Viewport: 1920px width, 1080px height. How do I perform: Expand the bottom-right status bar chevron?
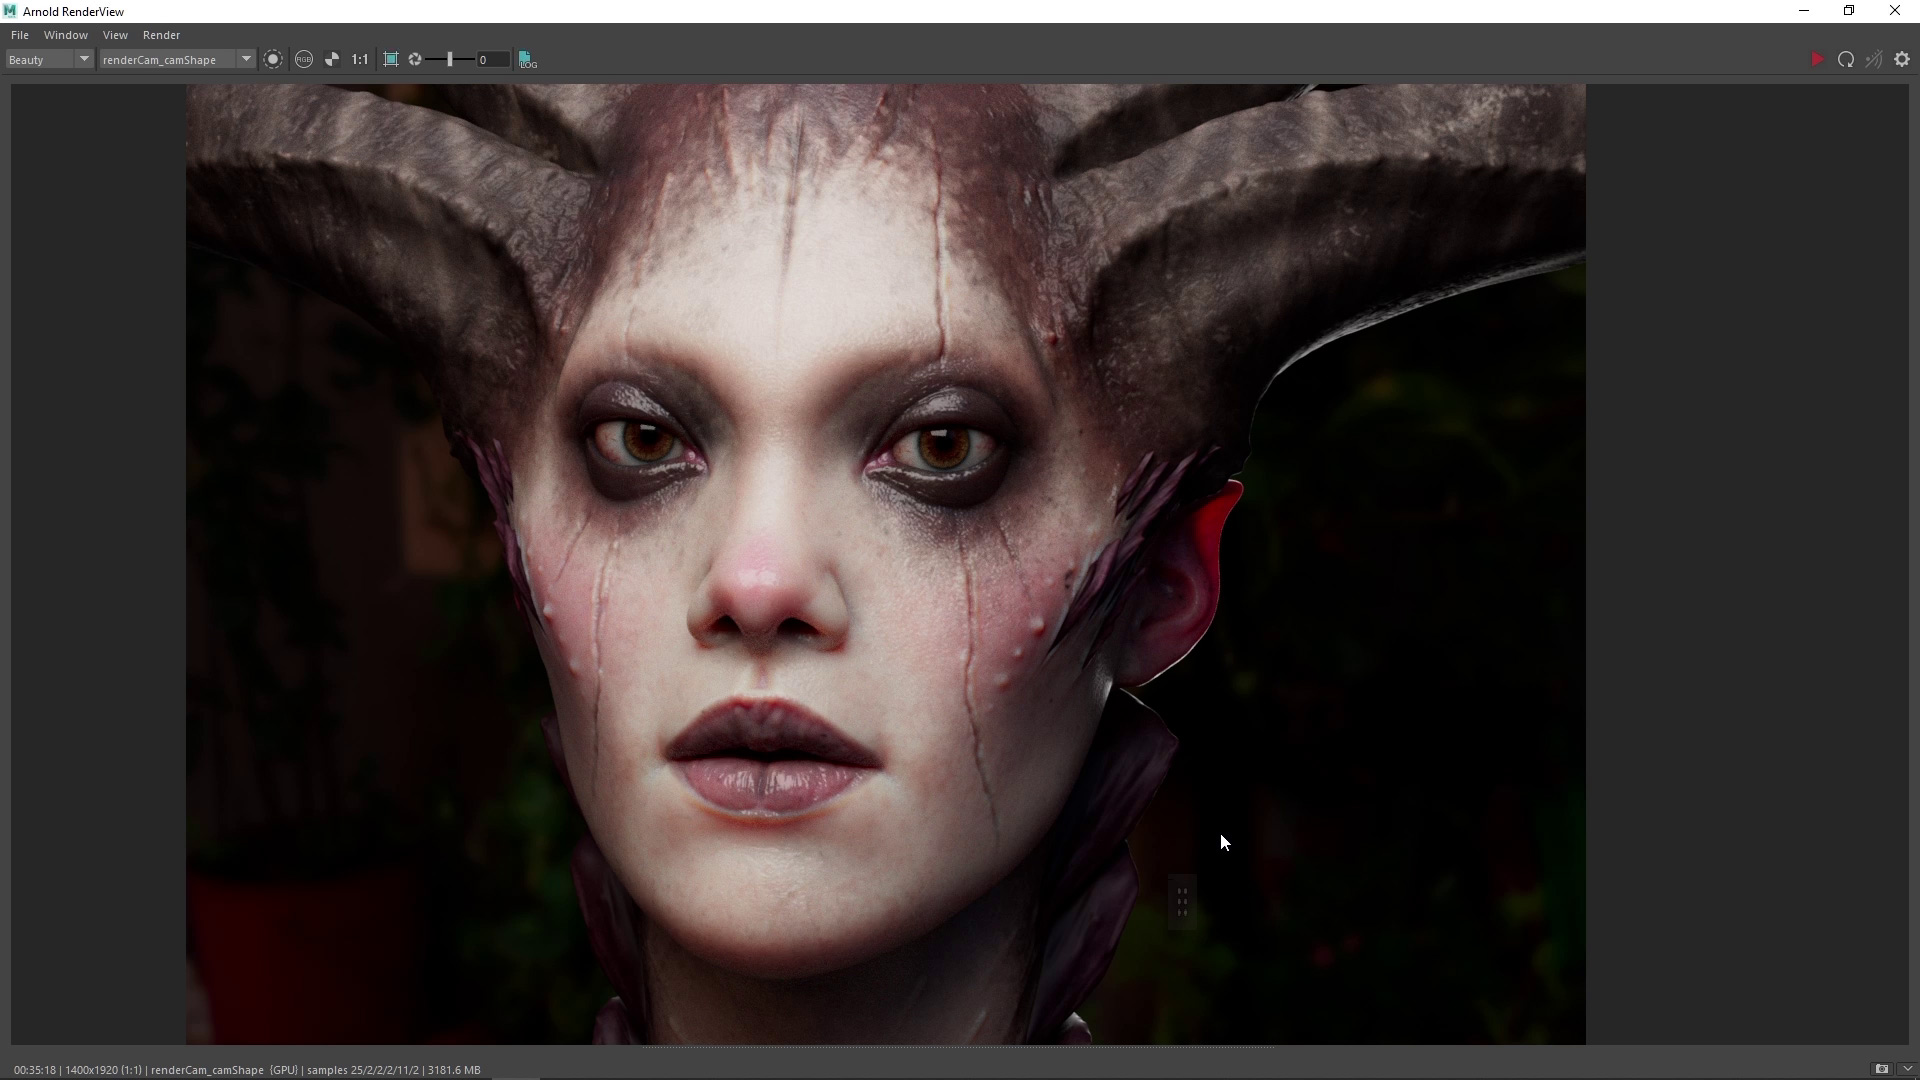pos(1908,1069)
